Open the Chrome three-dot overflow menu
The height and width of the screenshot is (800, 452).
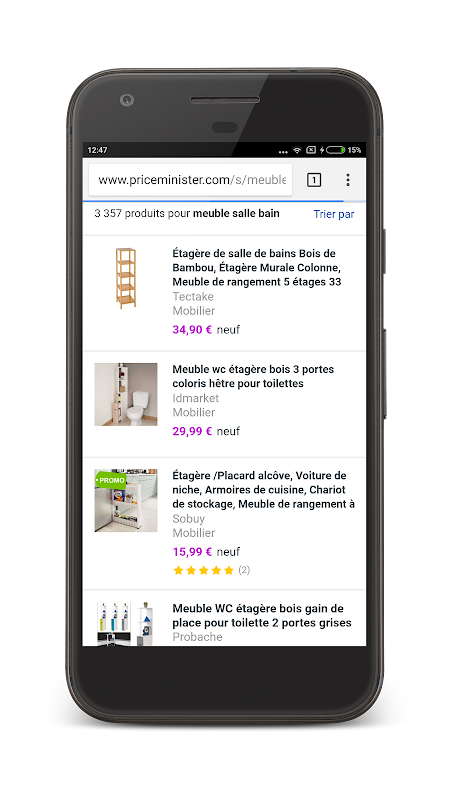point(347,180)
